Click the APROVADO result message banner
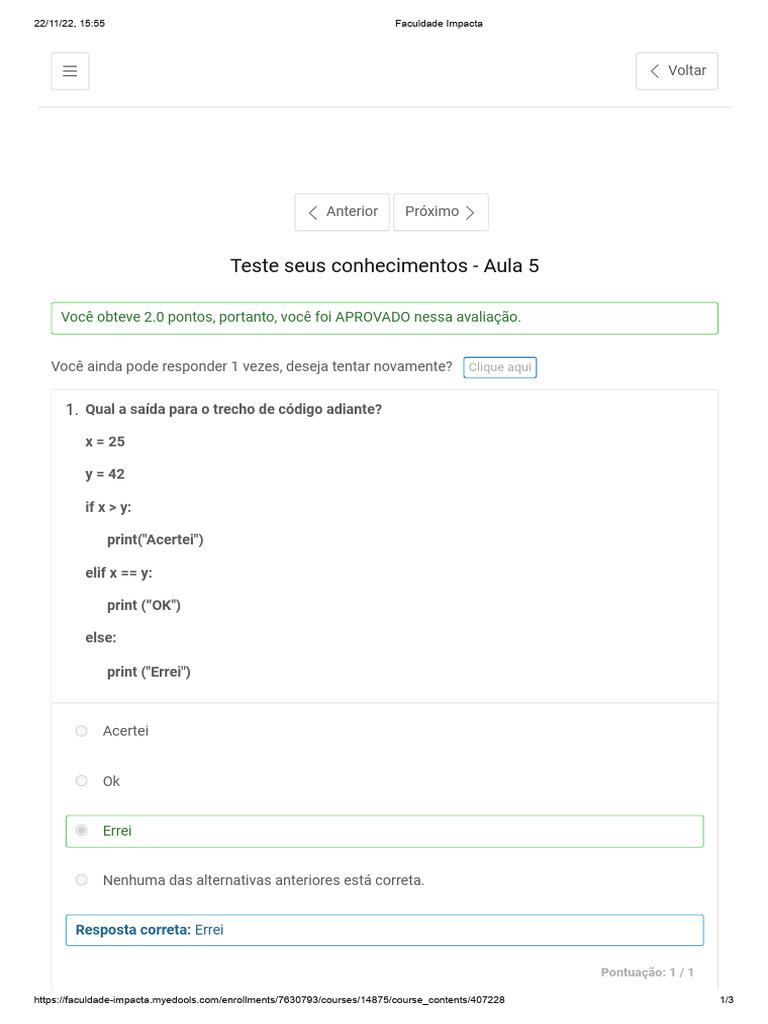 coord(384,317)
